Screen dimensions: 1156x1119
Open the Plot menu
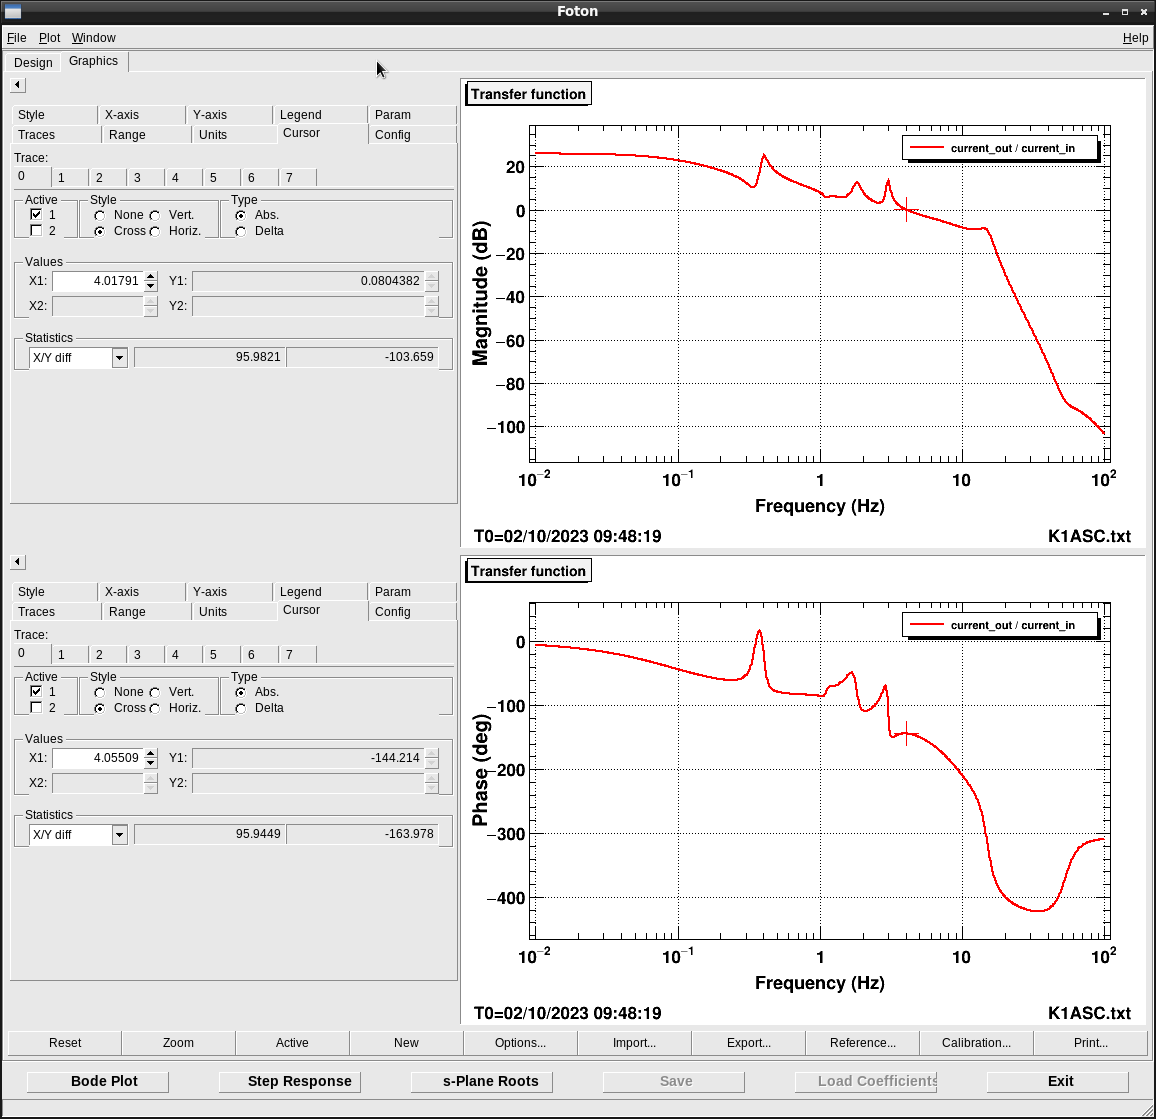coord(49,38)
